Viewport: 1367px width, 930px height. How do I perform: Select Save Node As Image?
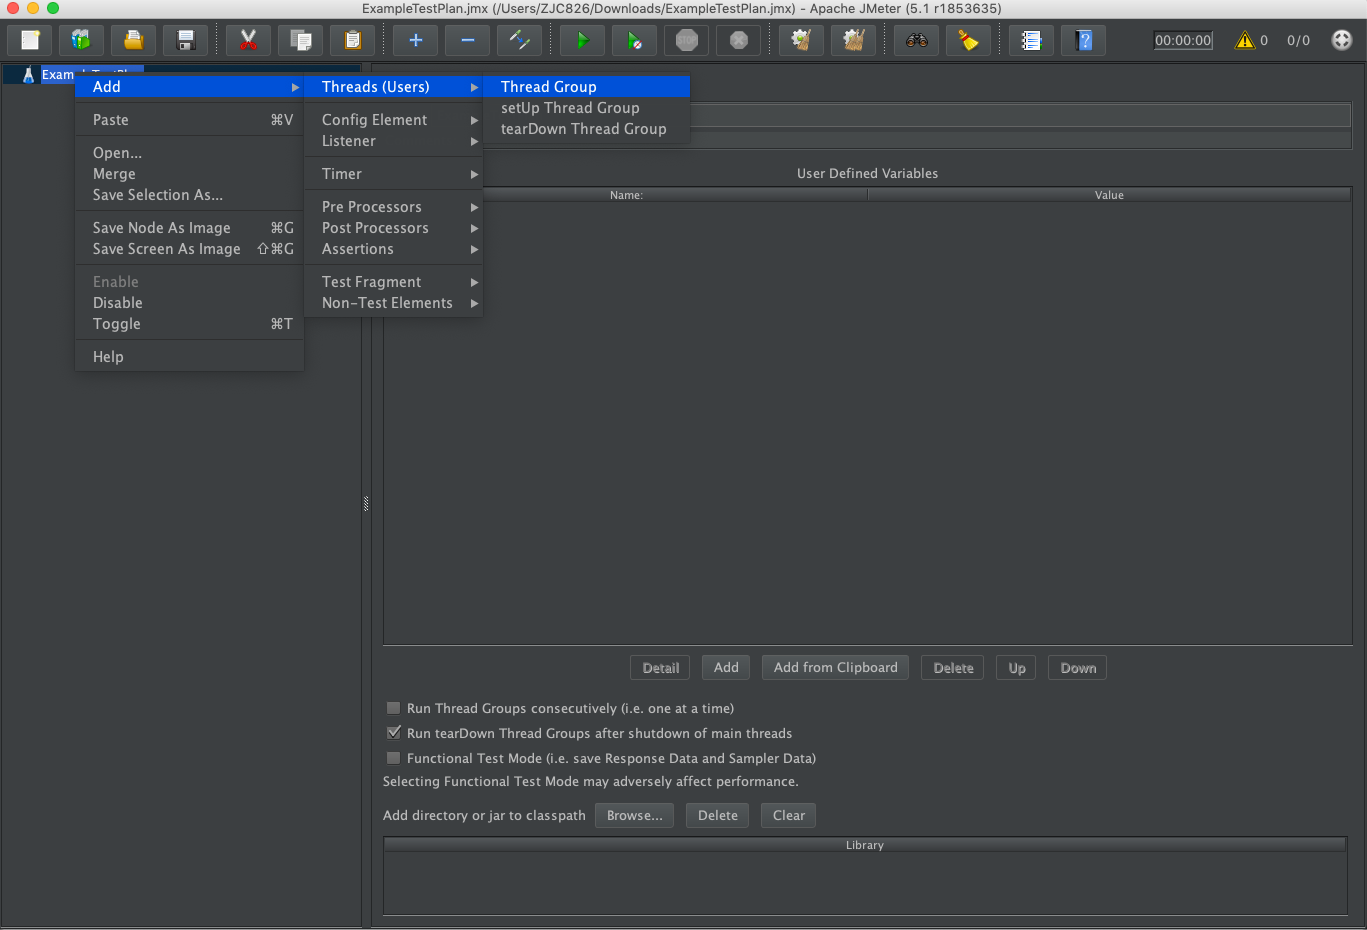(x=189, y=228)
